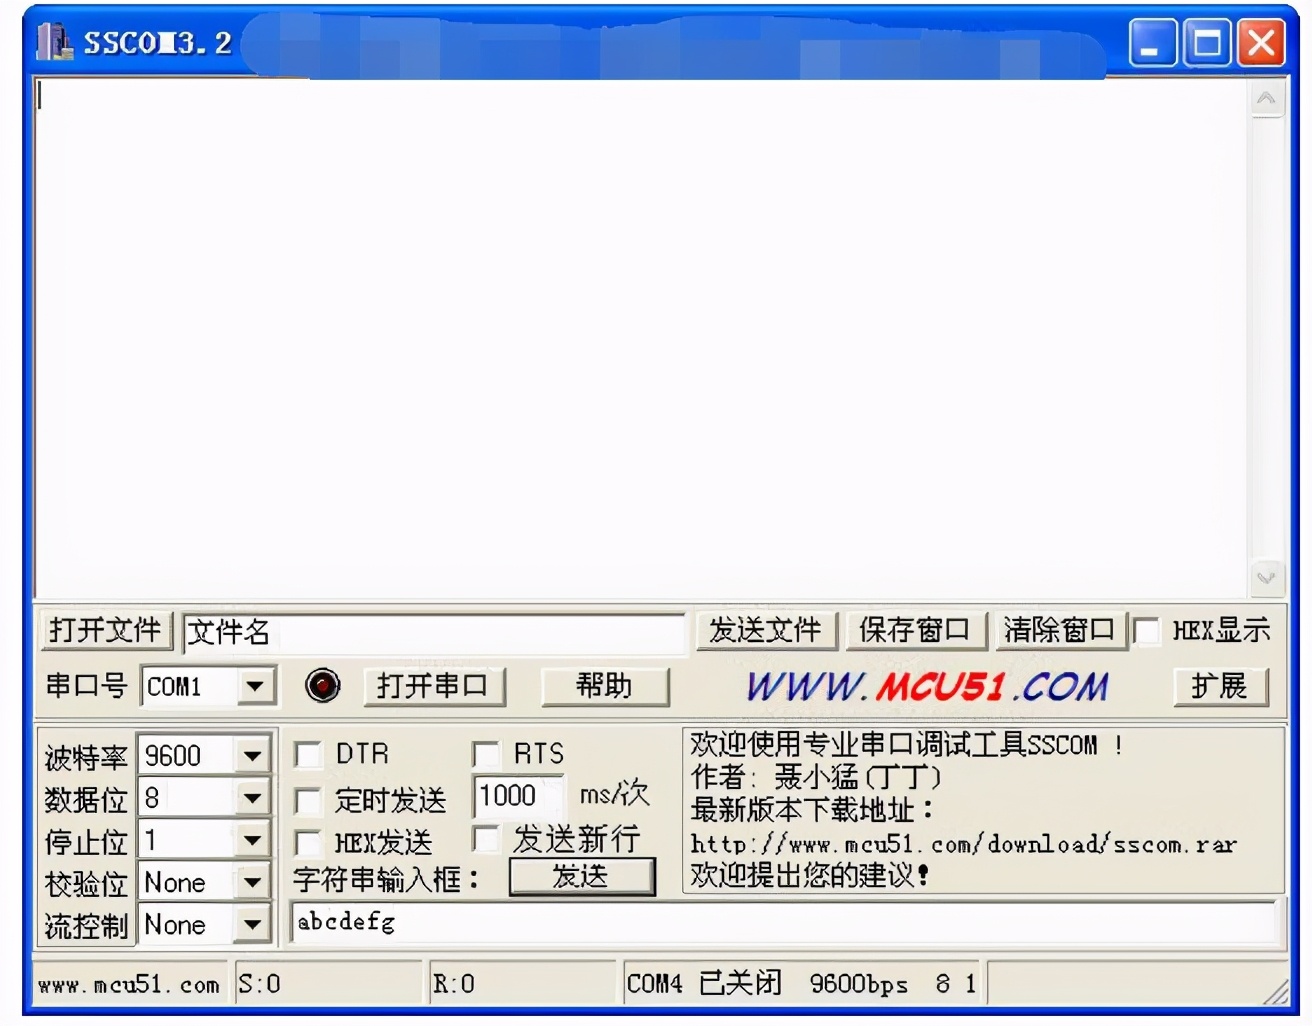Open the 校验位 parity dropdown

coord(252,882)
